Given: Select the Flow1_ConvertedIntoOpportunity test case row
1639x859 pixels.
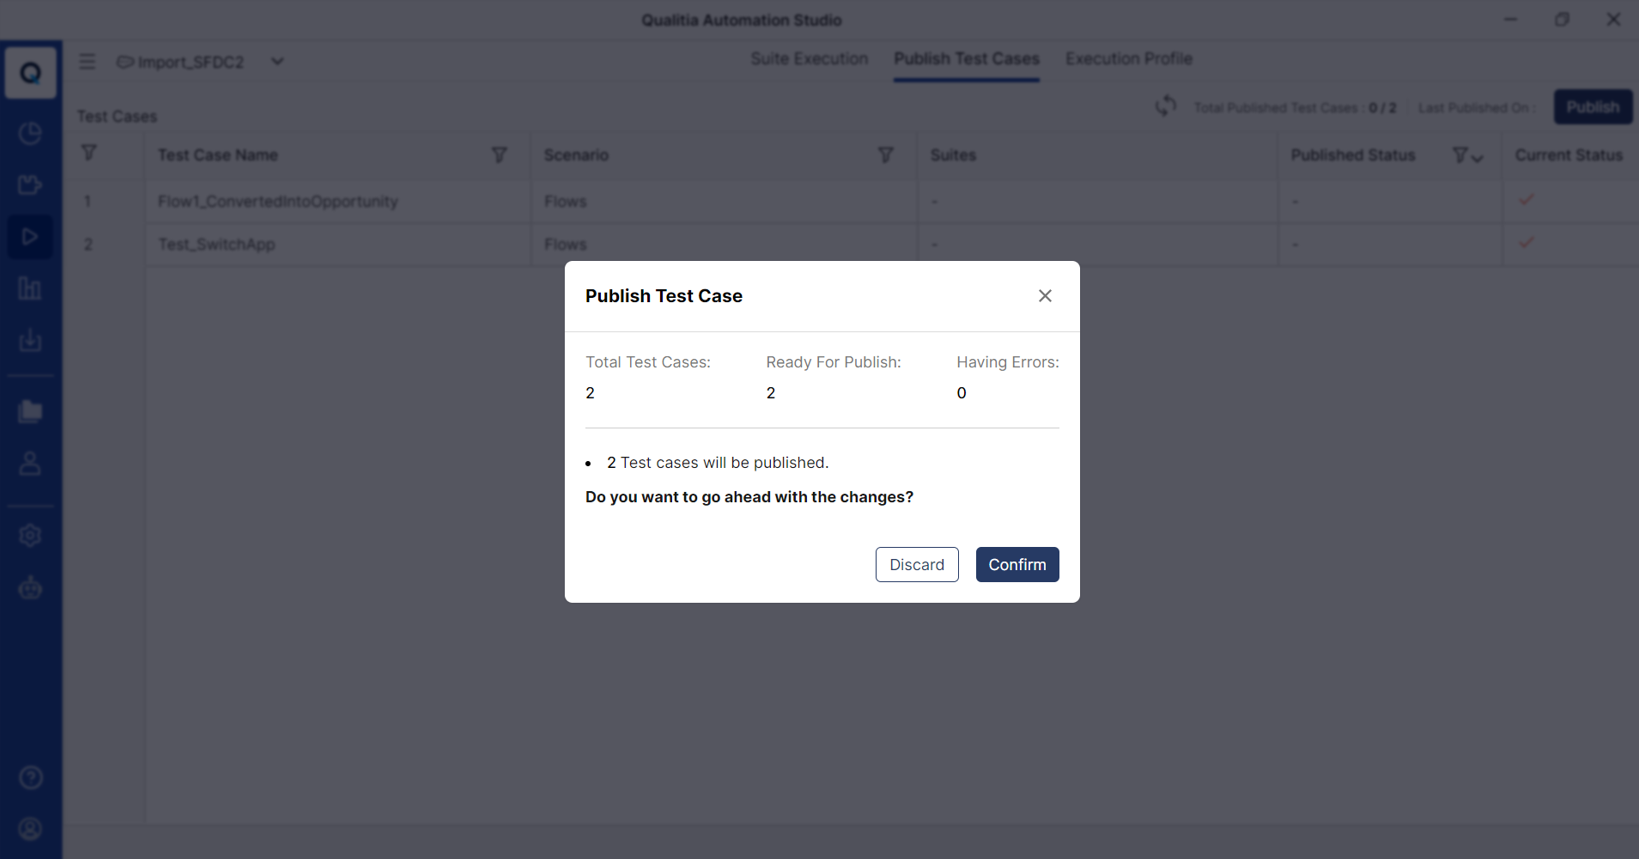Looking at the screenshot, I should (850, 201).
